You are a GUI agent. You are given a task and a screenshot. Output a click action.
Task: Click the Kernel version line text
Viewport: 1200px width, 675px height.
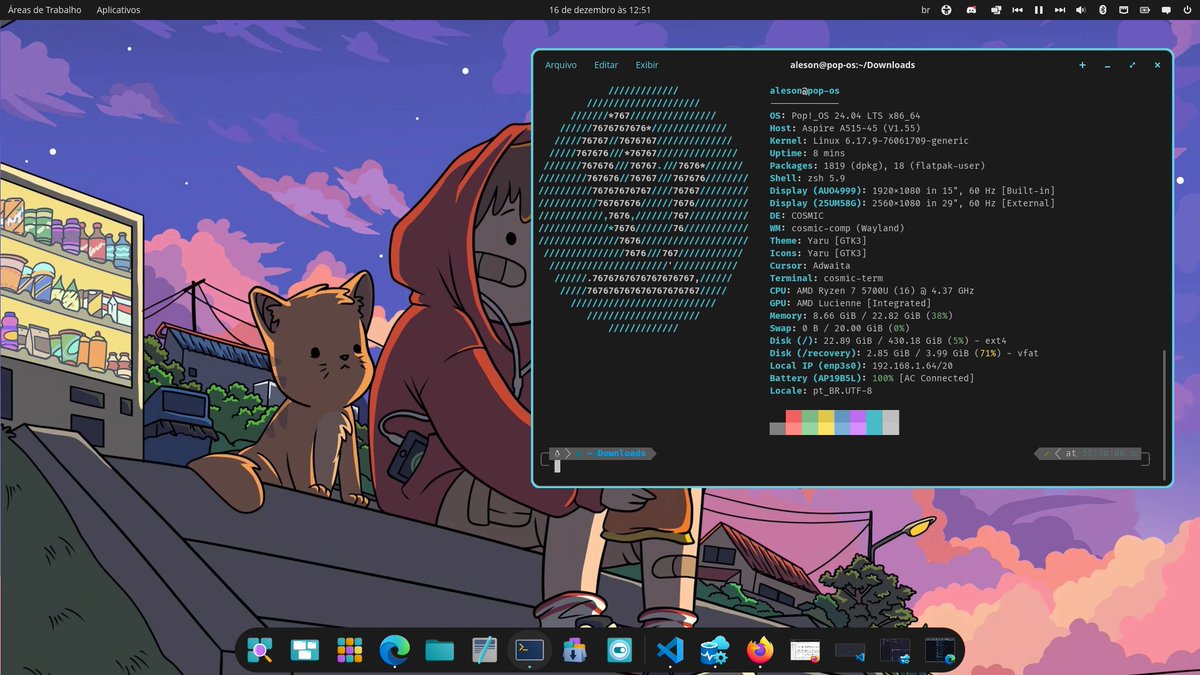point(869,141)
